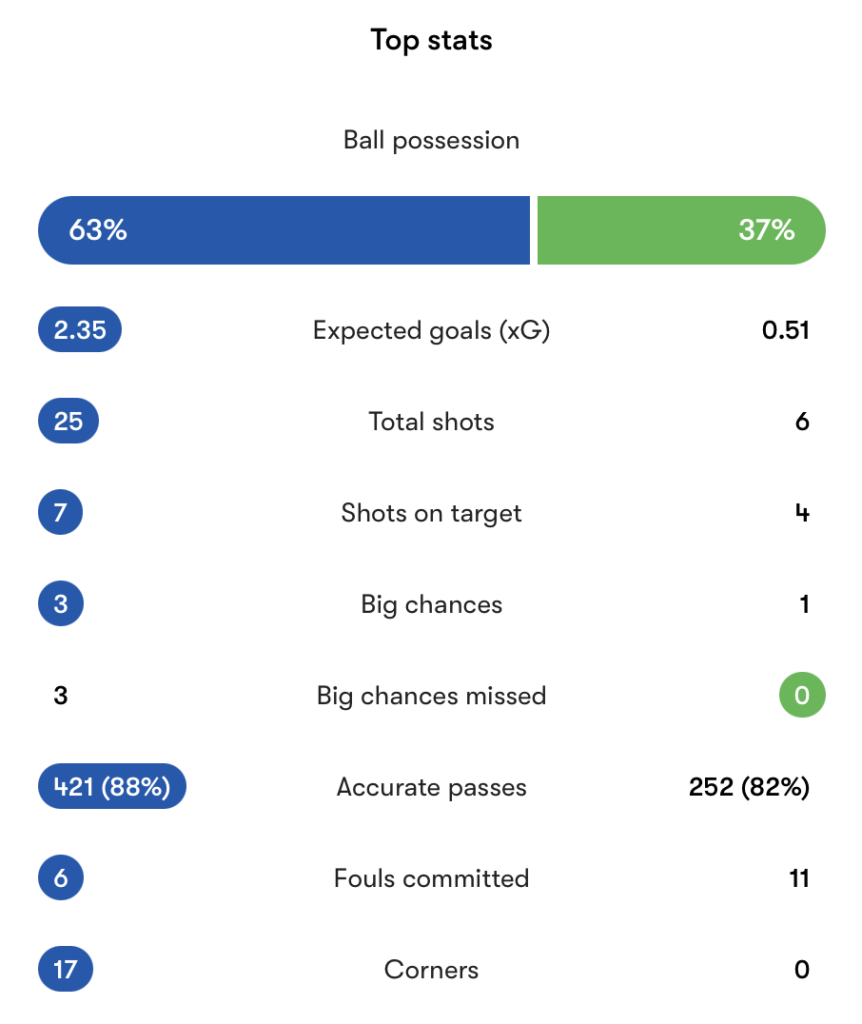Click the 252 (82%) accurate passes value
Screen dimensions: 862x1024
point(748,787)
